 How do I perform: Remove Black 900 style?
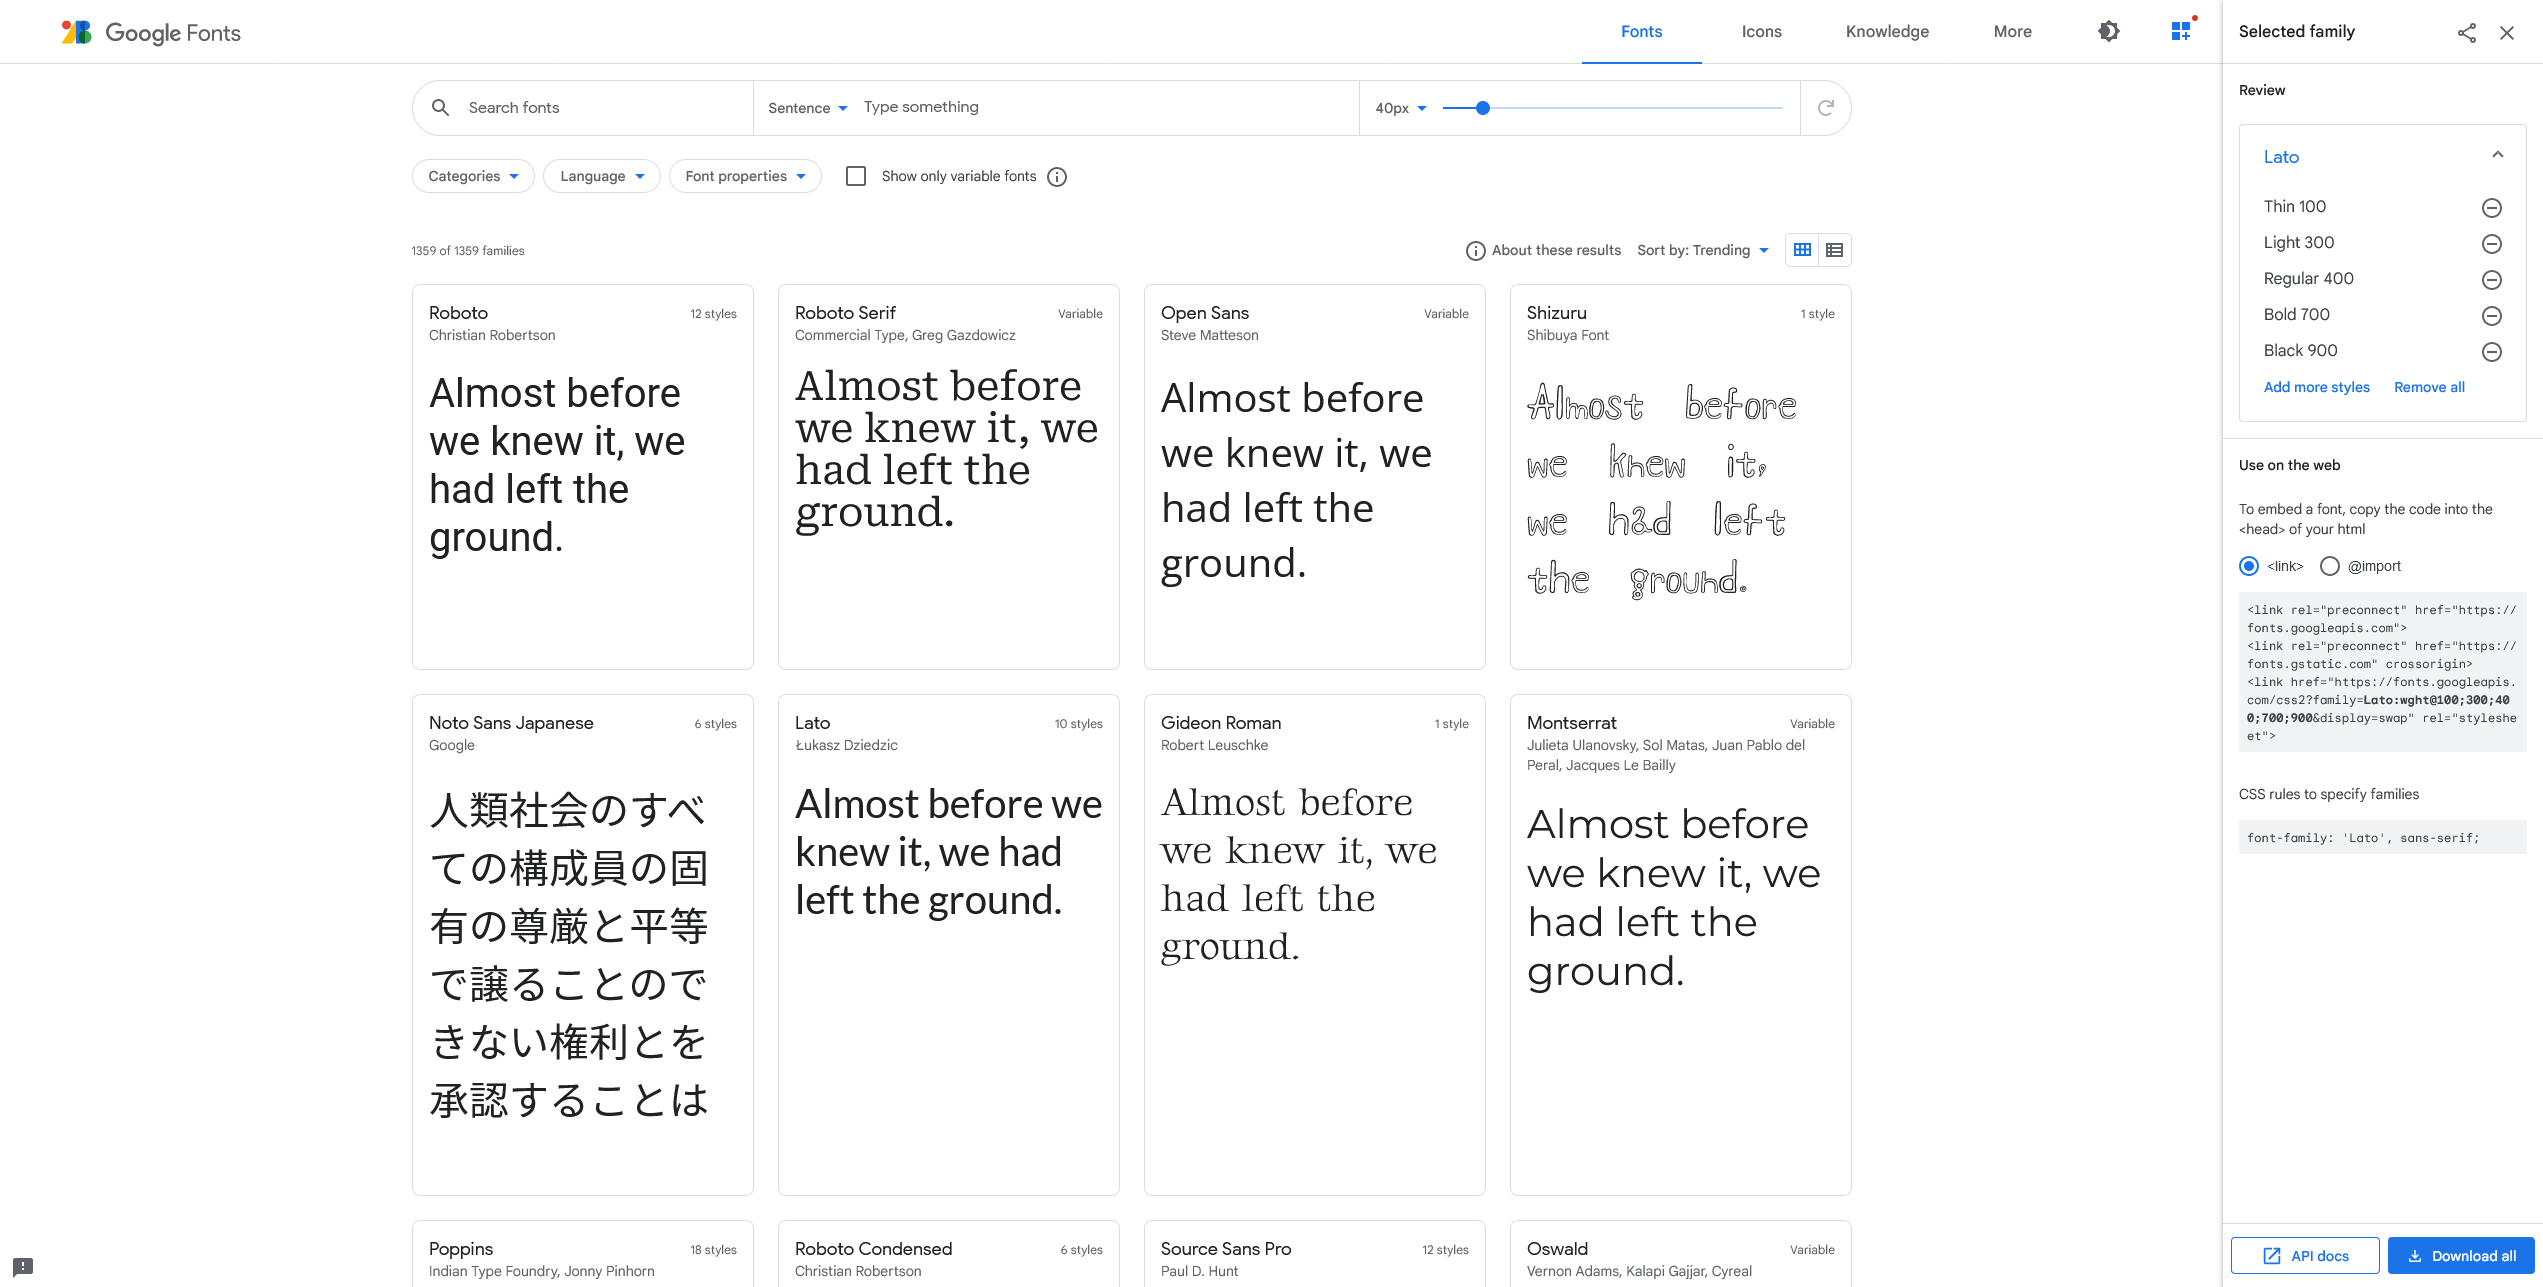click(2492, 351)
